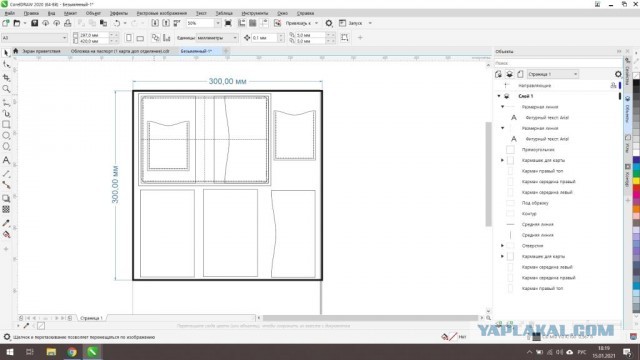Select the Crop tool

6,77
